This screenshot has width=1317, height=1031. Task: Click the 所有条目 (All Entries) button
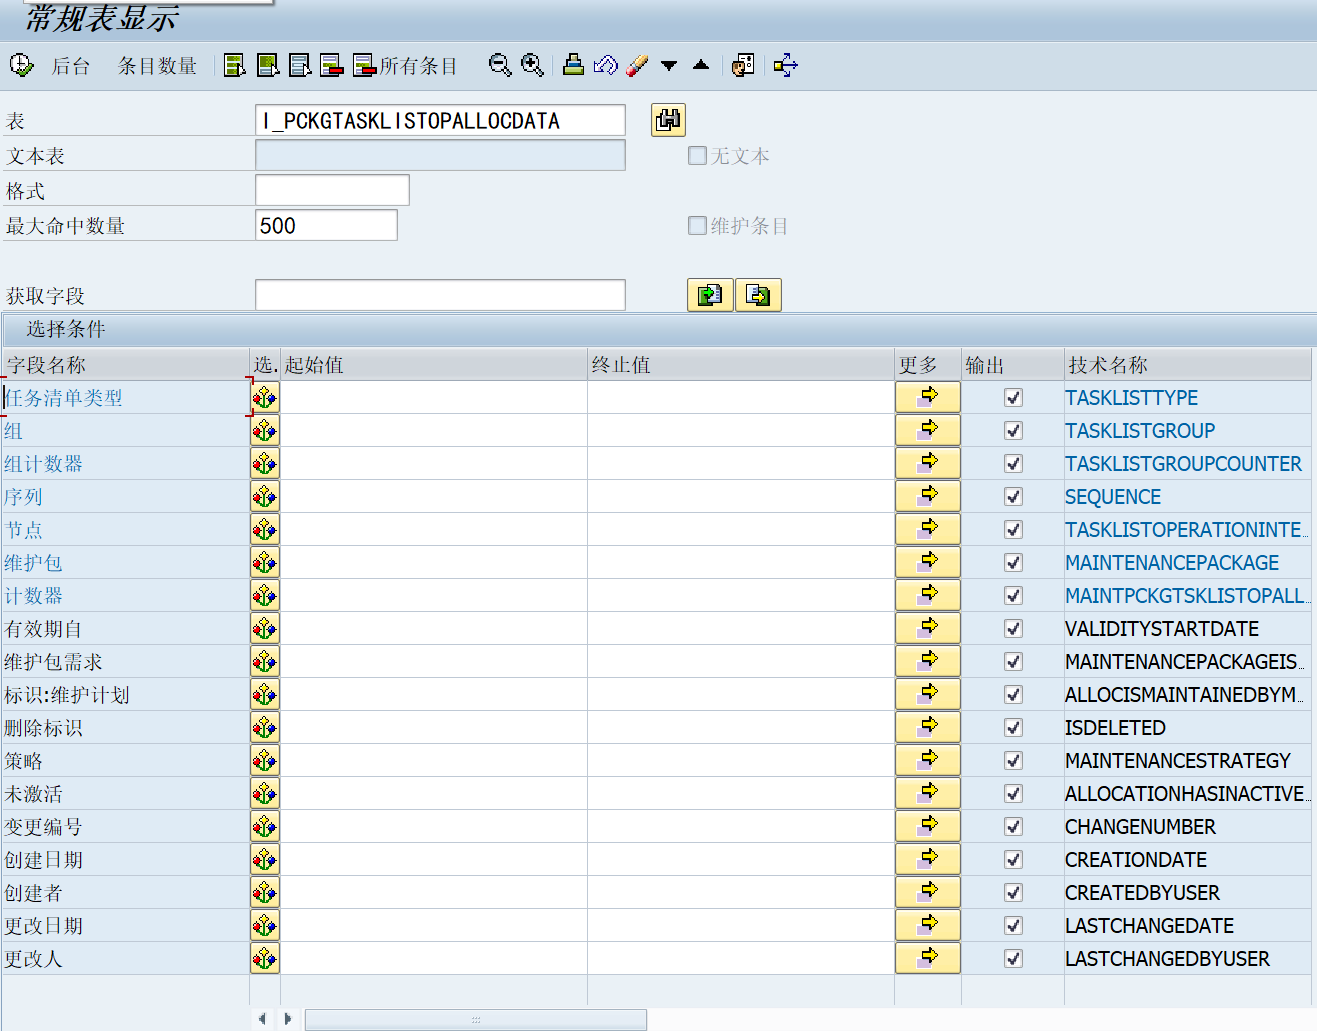pos(406,66)
